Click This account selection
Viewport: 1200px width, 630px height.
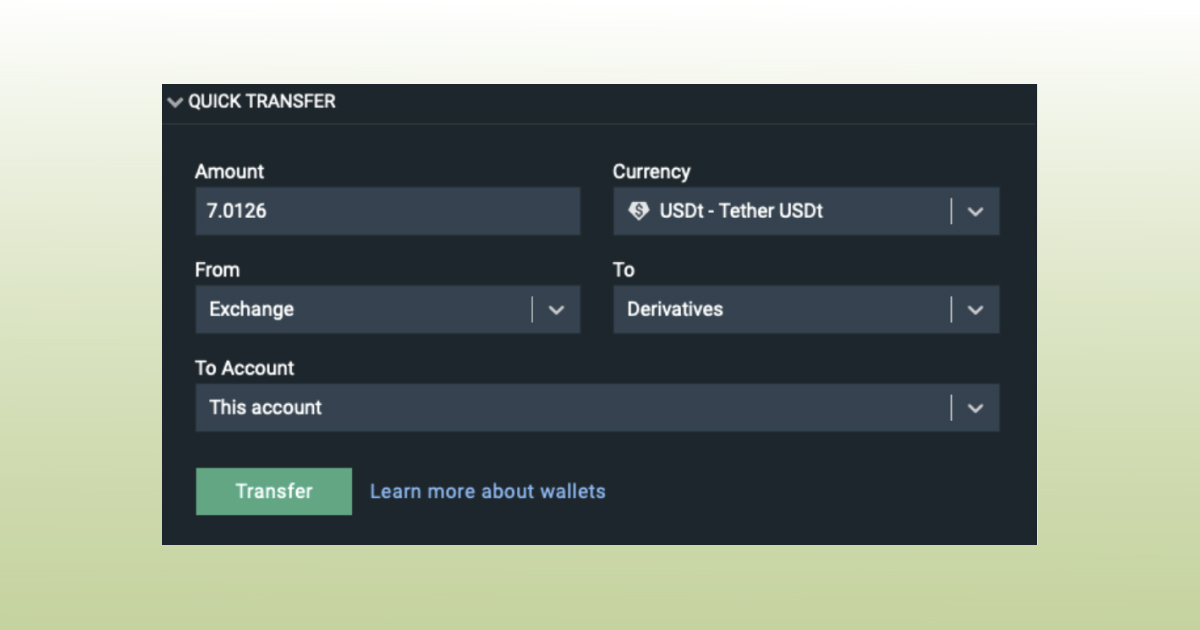pos(265,407)
